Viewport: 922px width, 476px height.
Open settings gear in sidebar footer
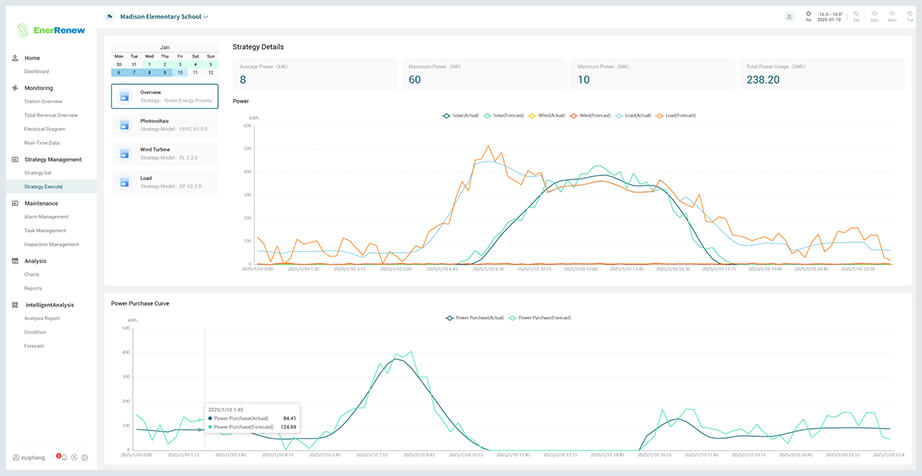pos(85,457)
